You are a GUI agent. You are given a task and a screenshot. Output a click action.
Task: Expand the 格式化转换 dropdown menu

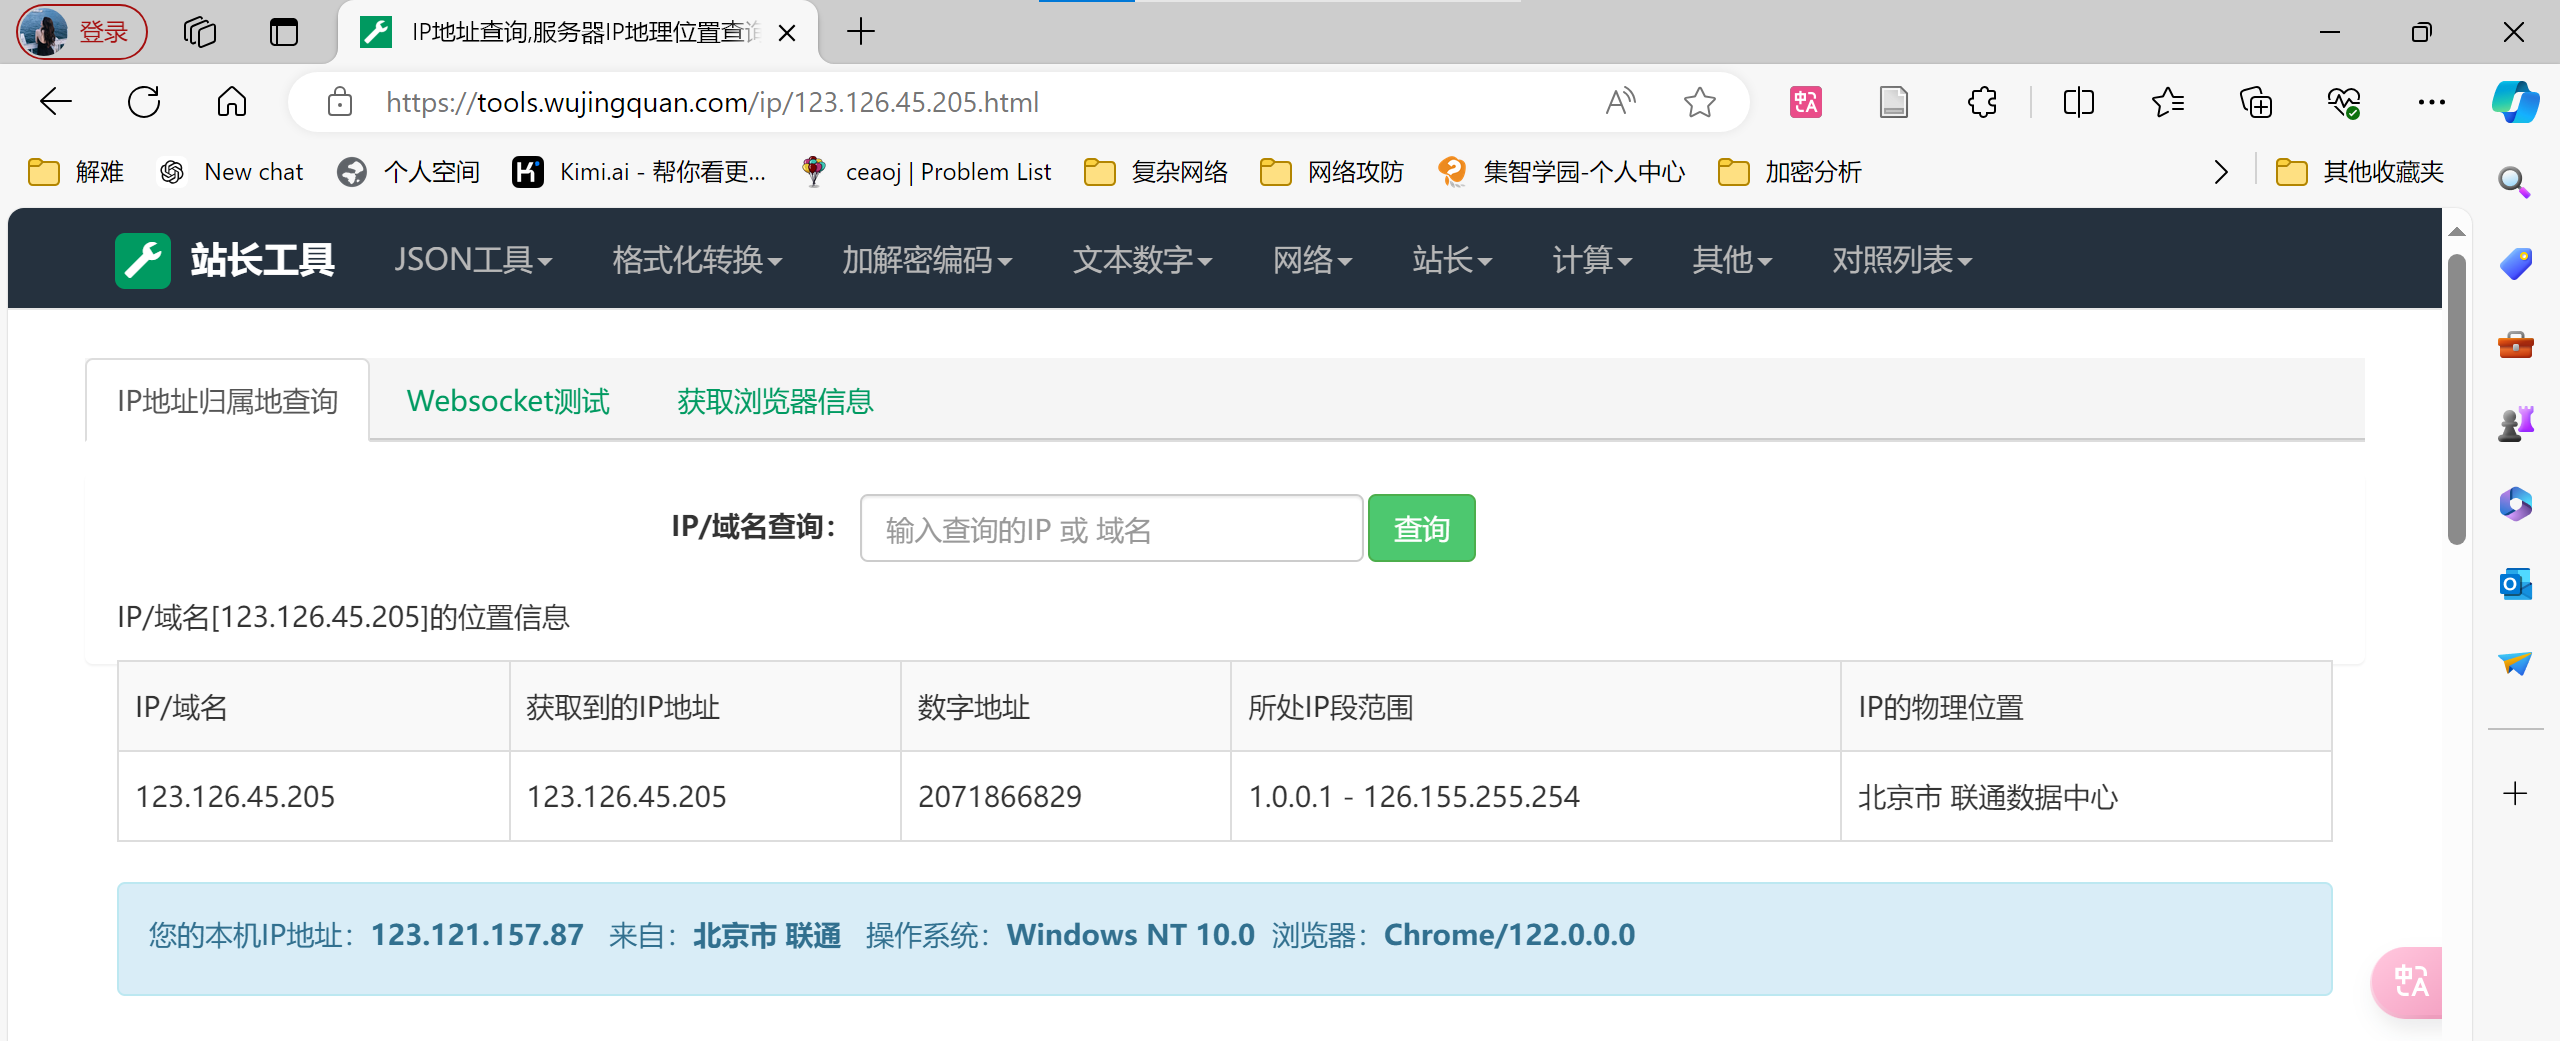pyautogui.click(x=697, y=260)
